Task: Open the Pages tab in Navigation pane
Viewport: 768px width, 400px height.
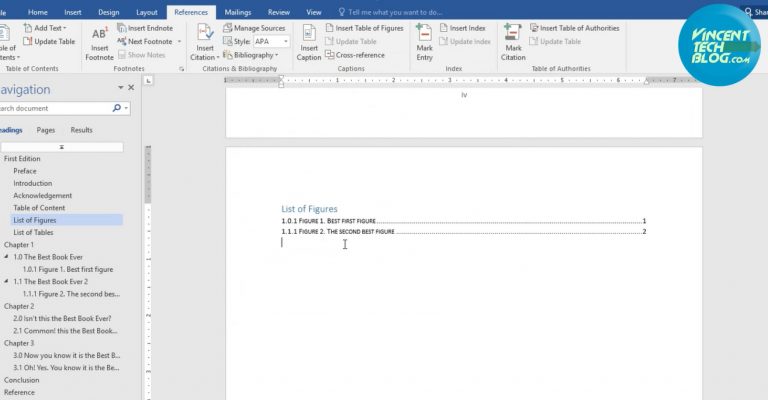Action: (x=46, y=130)
